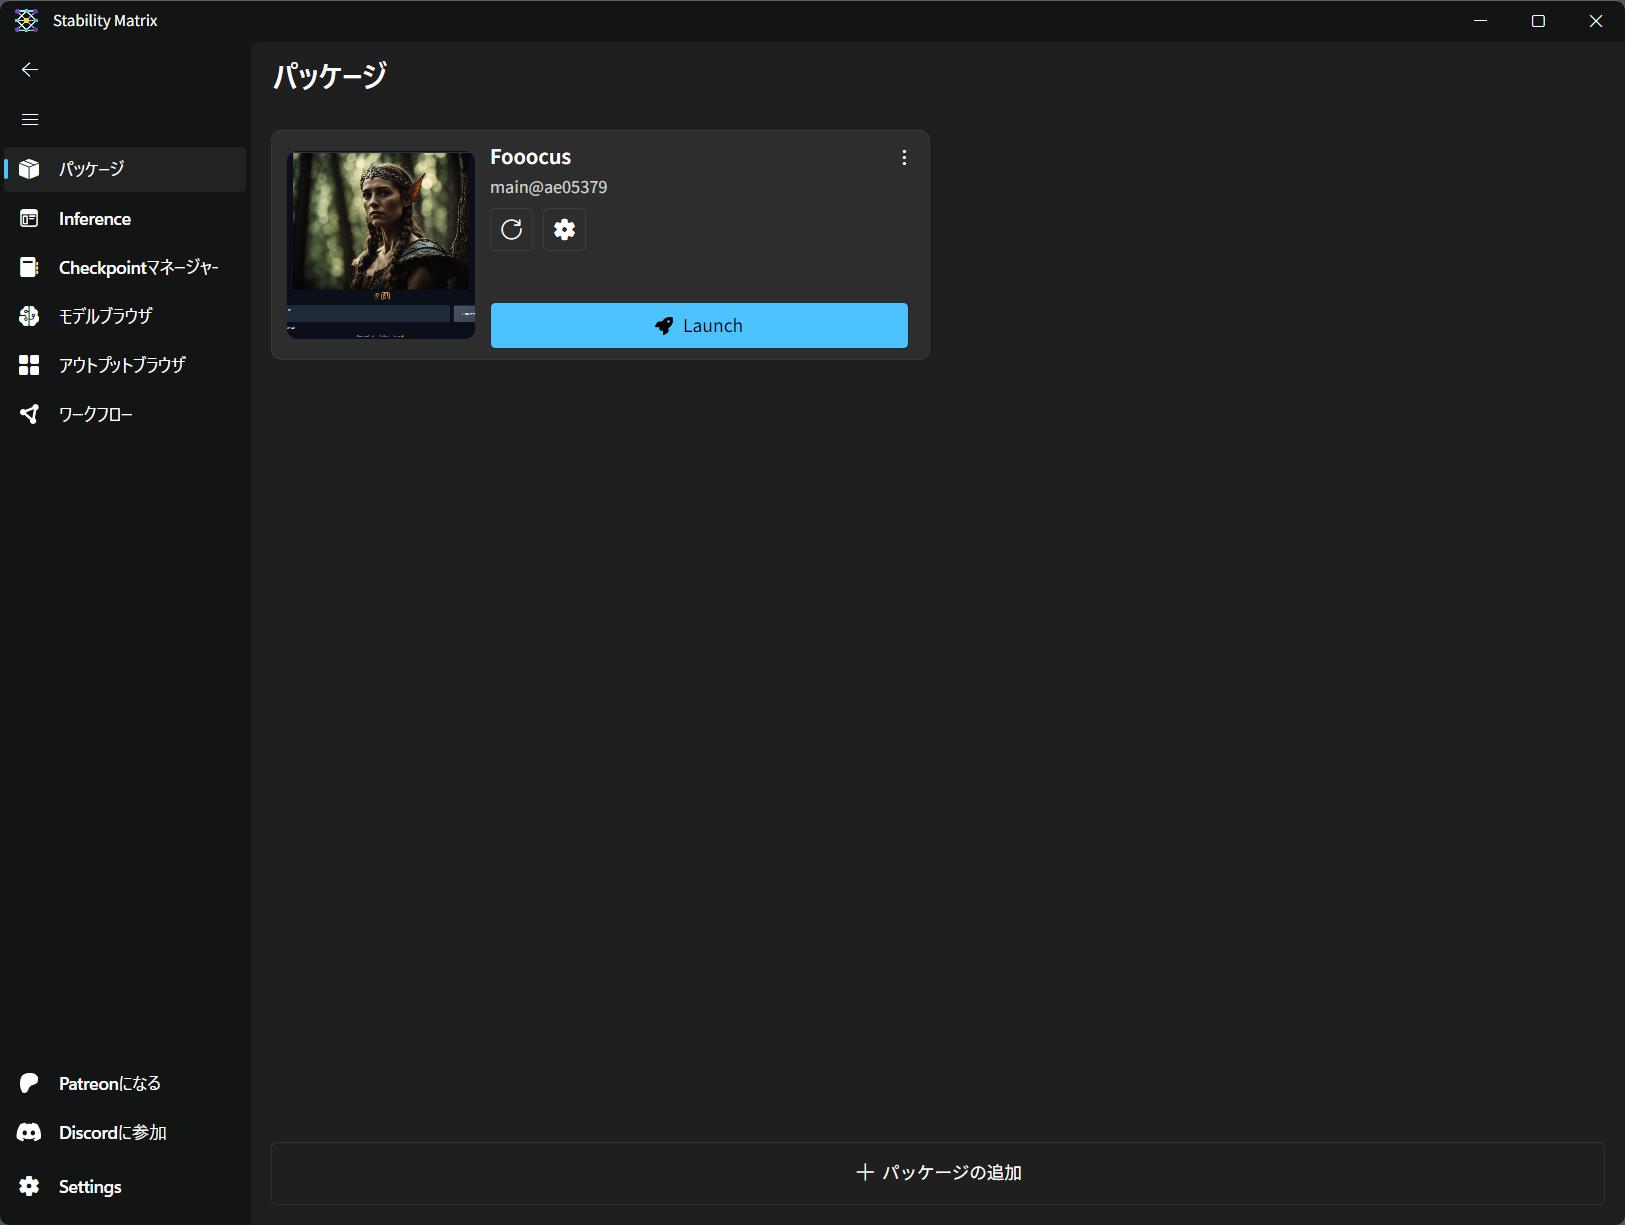The height and width of the screenshot is (1225, 1625).
Task: Click the パッケージ cube icon in the sidebar
Action: 29,169
